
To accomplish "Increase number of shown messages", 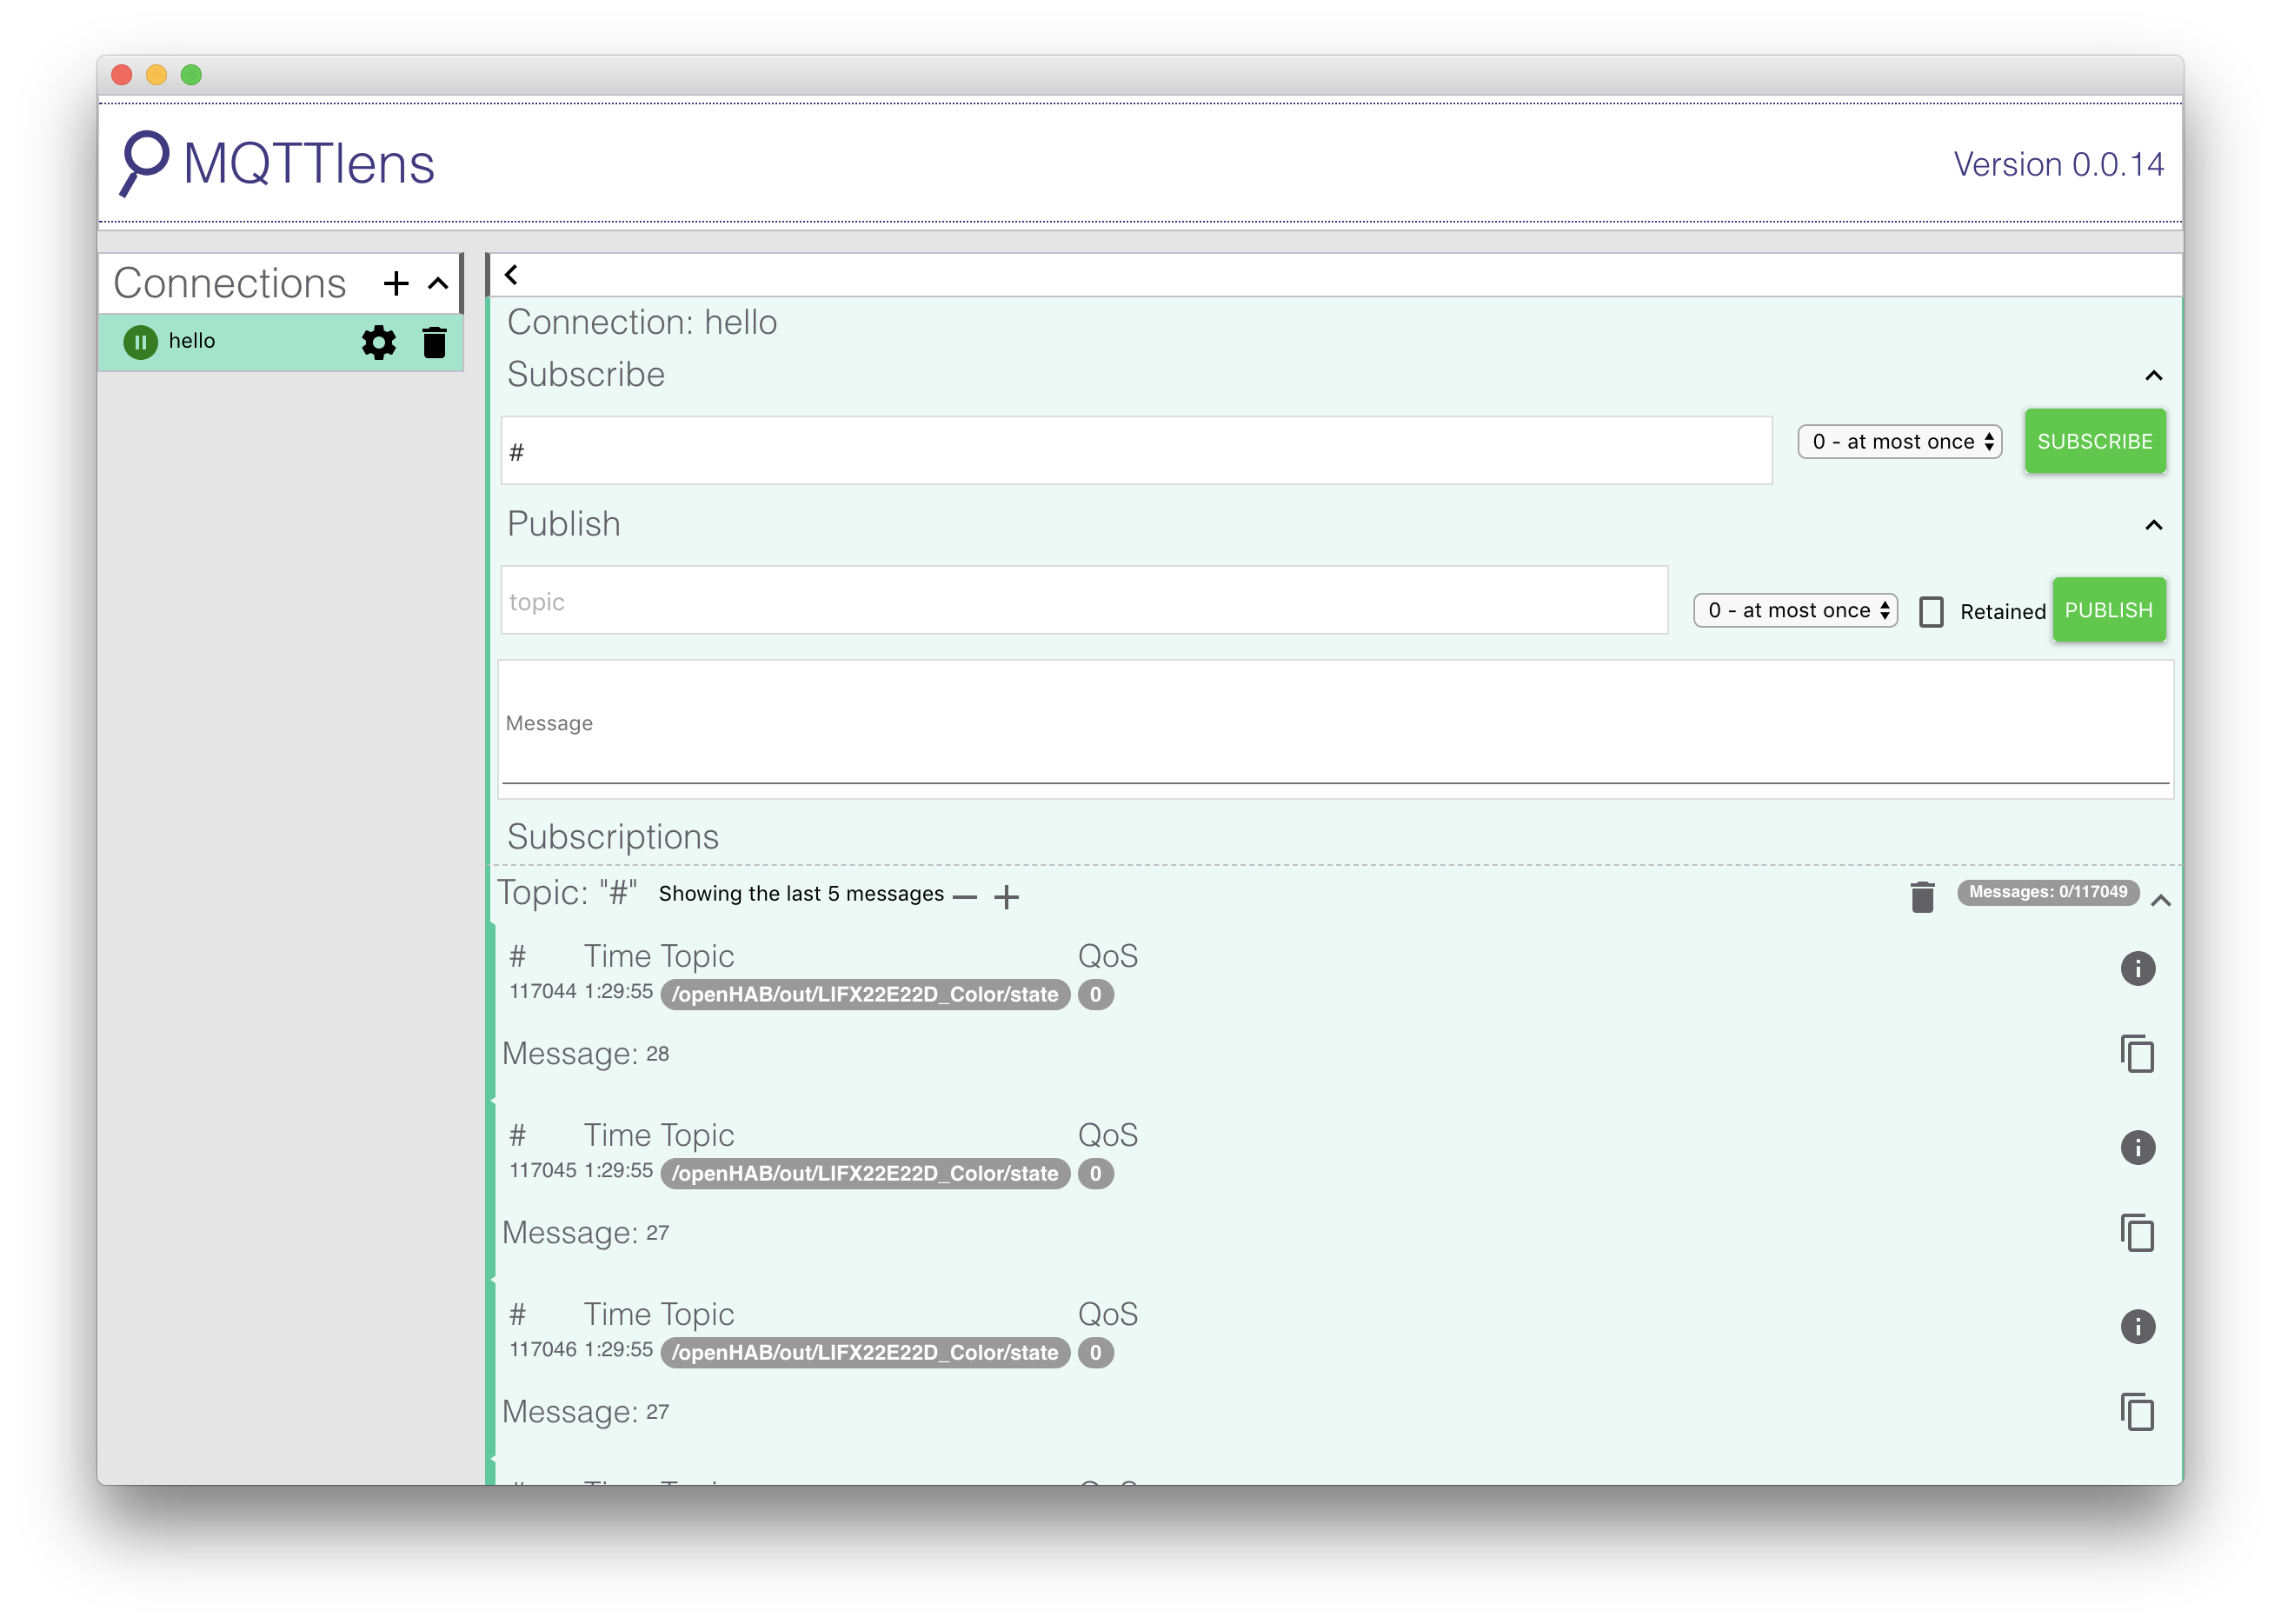I will pos(1006,897).
